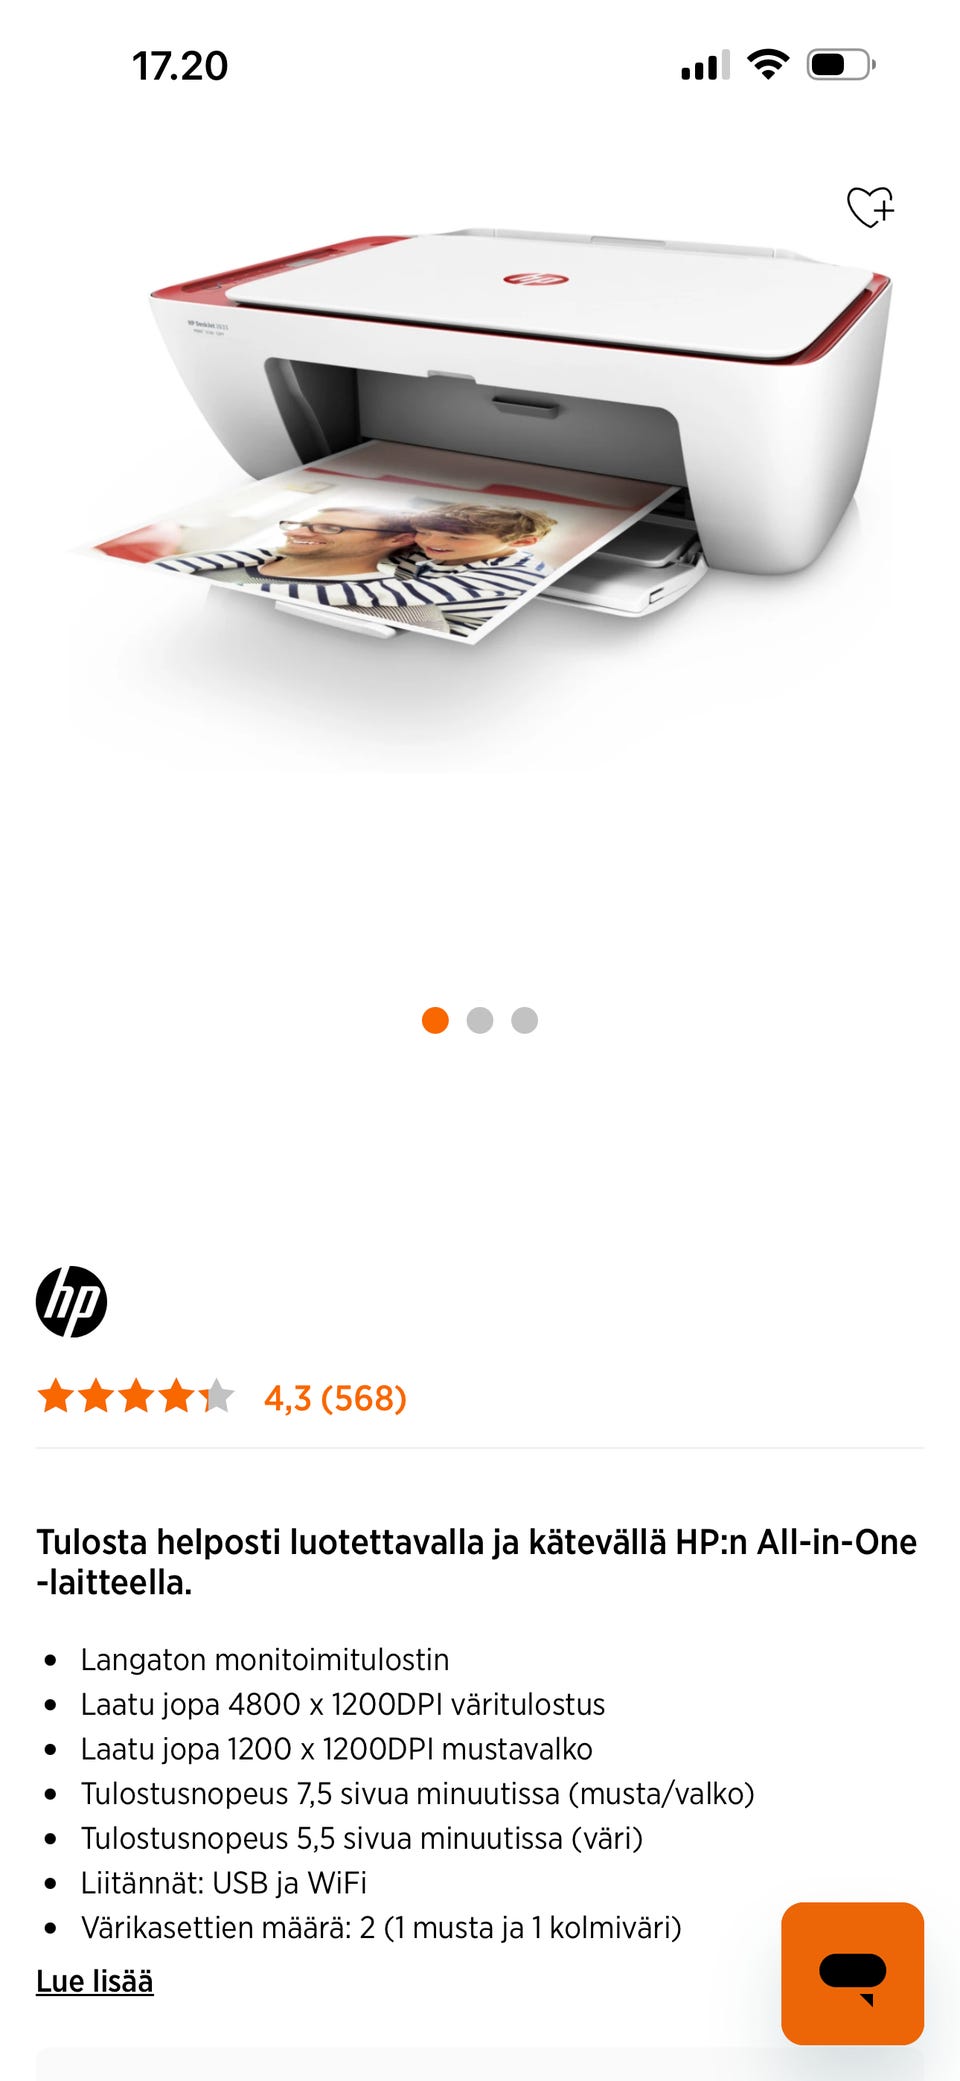The height and width of the screenshot is (2081, 960).
Task: Tap the battery indicator in status bar
Action: [x=841, y=65]
